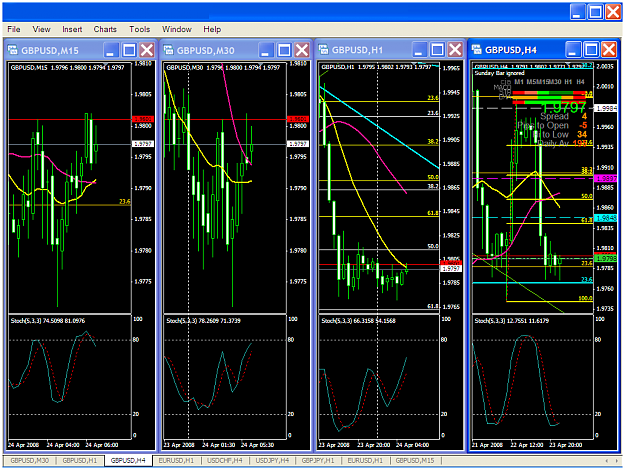Viewport: 625px width, 470px height.
Task: Switch to the GBPUSD,H1 bottom tab
Action: [x=80, y=460]
